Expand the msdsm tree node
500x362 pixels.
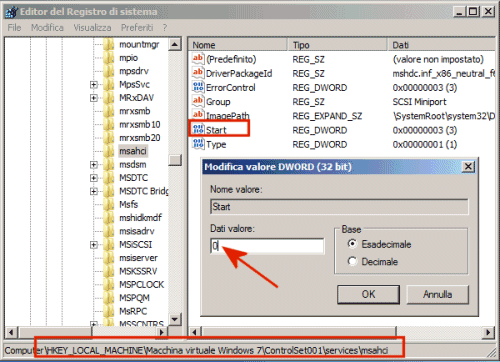pos(94,165)
